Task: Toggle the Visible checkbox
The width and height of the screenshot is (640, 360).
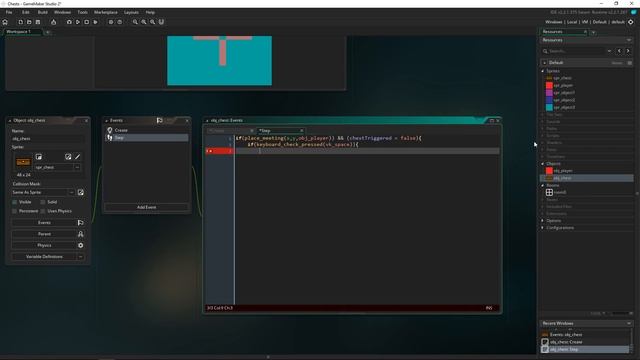Action: [15, 202]
